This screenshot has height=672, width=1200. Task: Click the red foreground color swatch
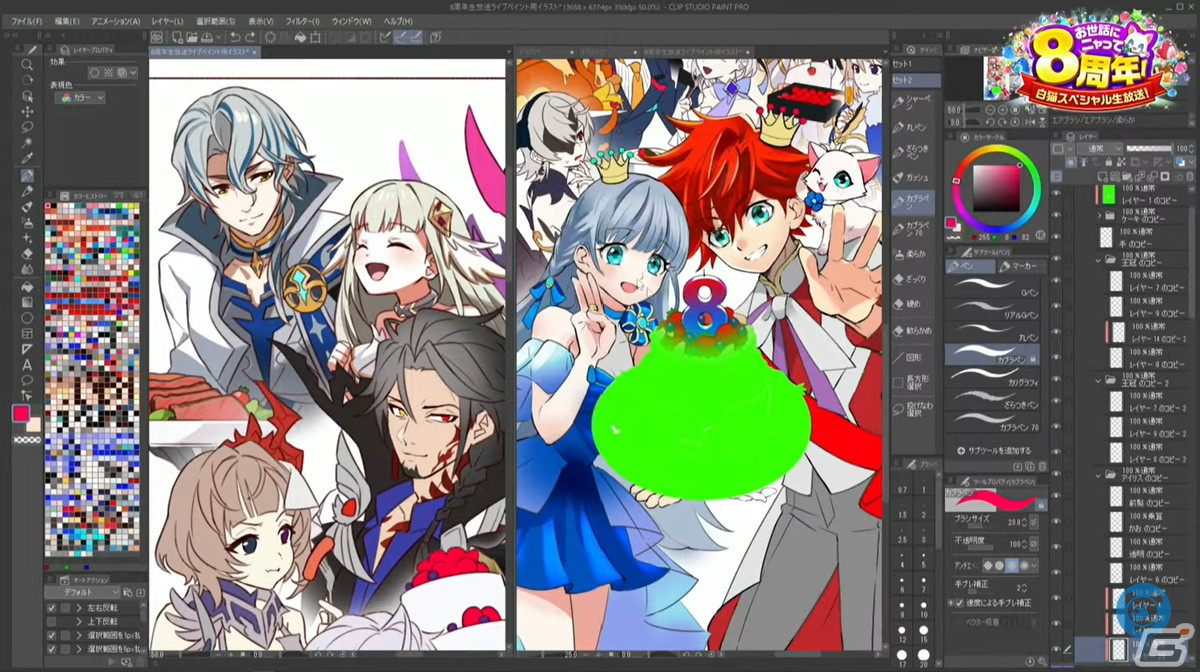tap(21, 413)
